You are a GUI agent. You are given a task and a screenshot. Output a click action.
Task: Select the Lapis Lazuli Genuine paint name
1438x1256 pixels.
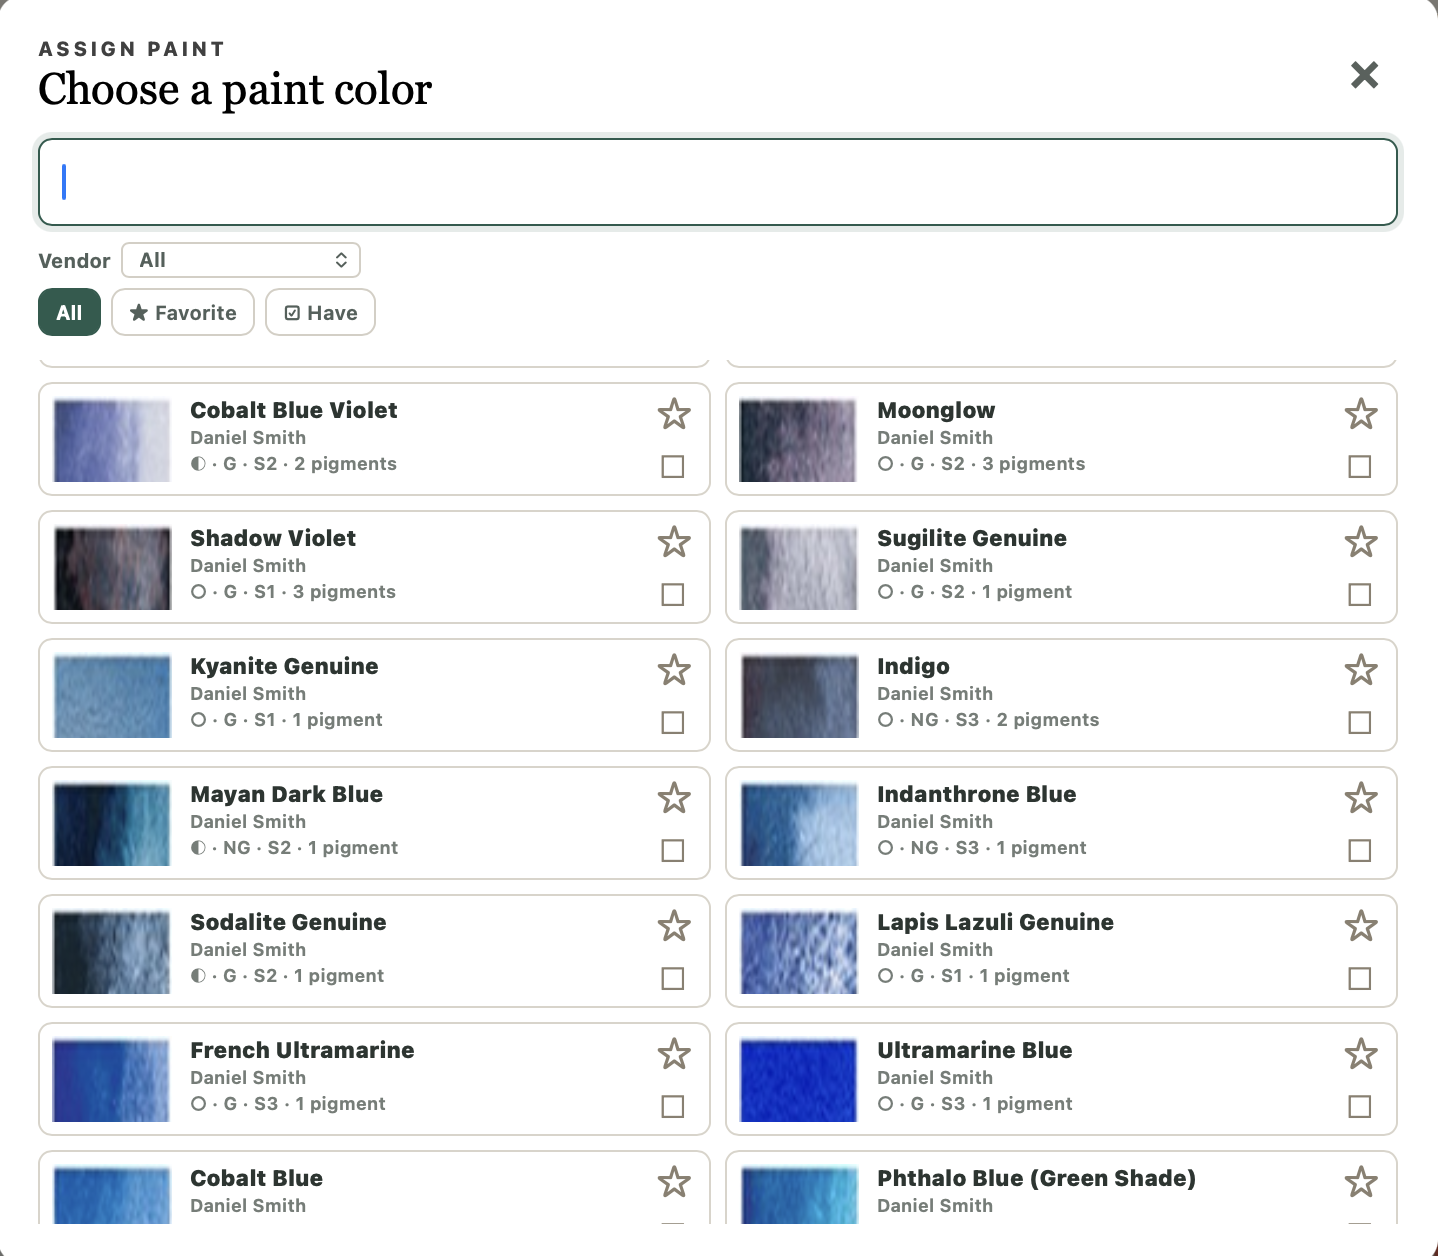[x=995, y=923]
